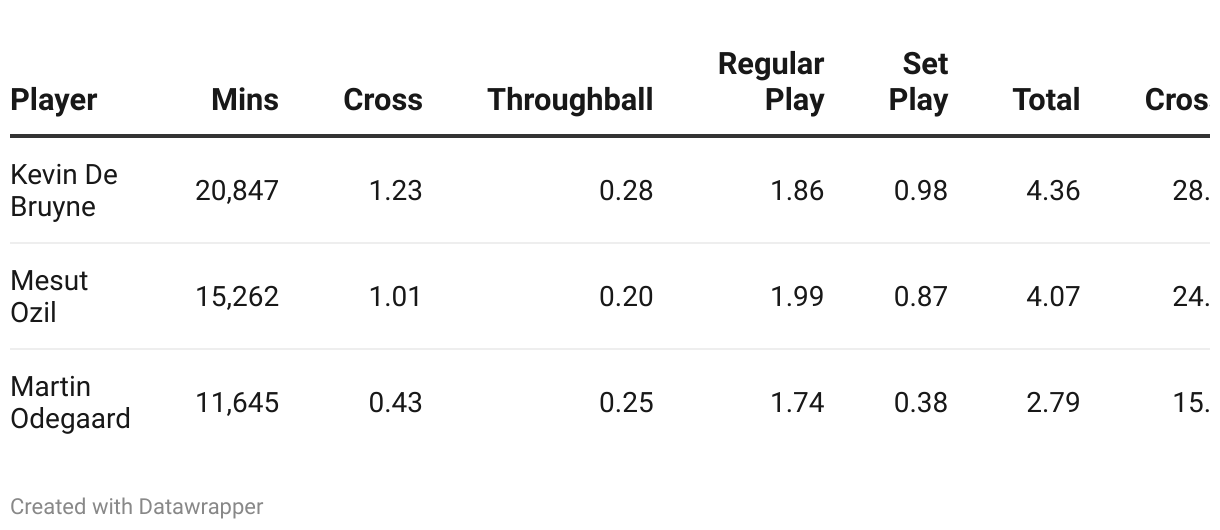This screenshot has width=1220, height=530.
Task: Sort by the Mins column header
Action: pyautogui.click(x=245, y=100)
